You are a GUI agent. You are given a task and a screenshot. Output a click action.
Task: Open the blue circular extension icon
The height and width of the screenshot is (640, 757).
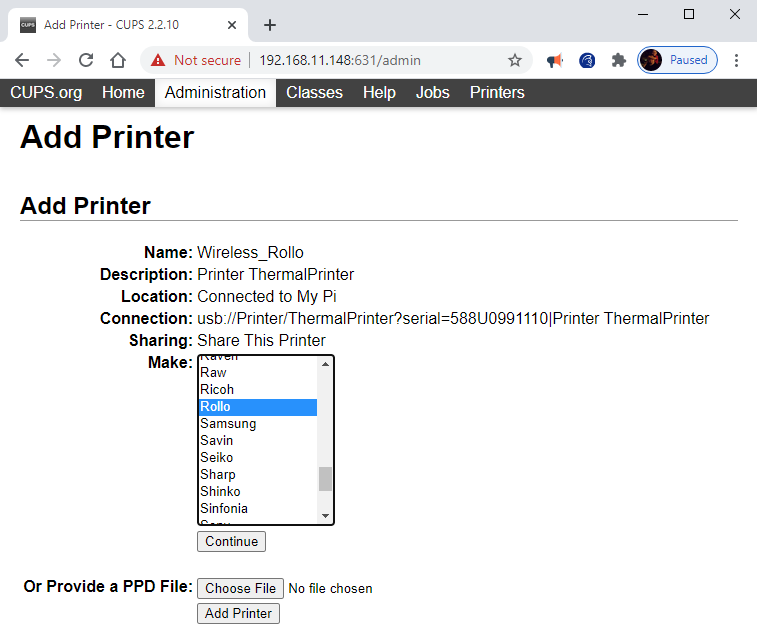click(587, 60)
